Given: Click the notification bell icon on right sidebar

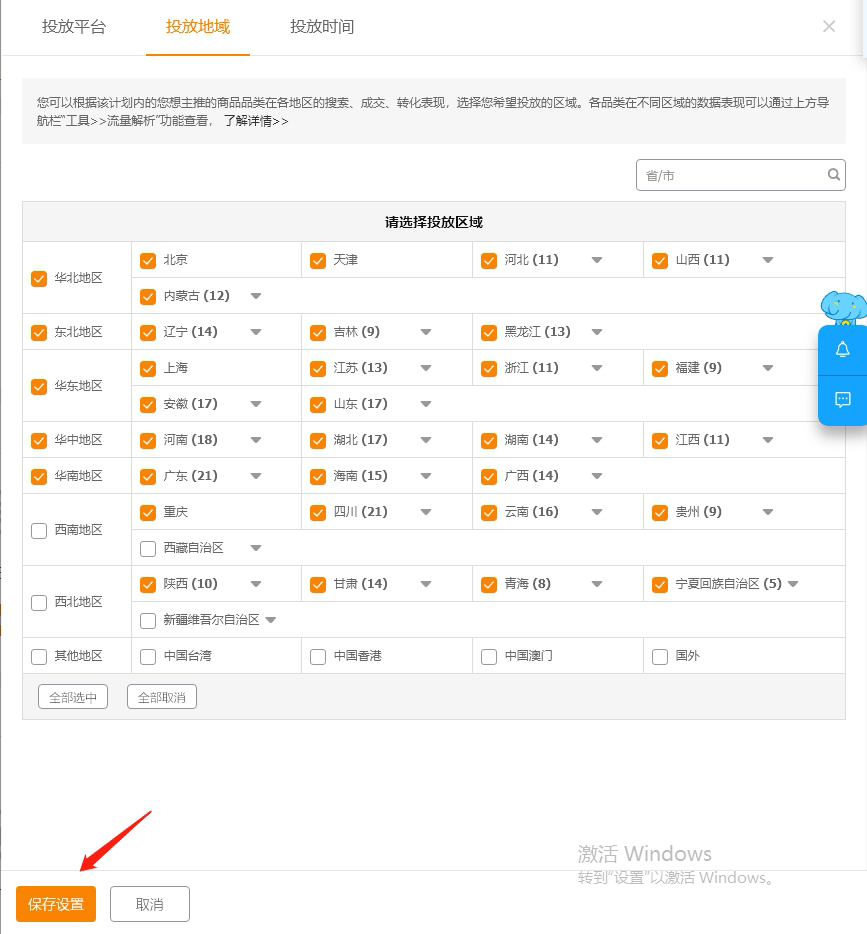Looking at the screenshot, I should click(x=842, y=349).
